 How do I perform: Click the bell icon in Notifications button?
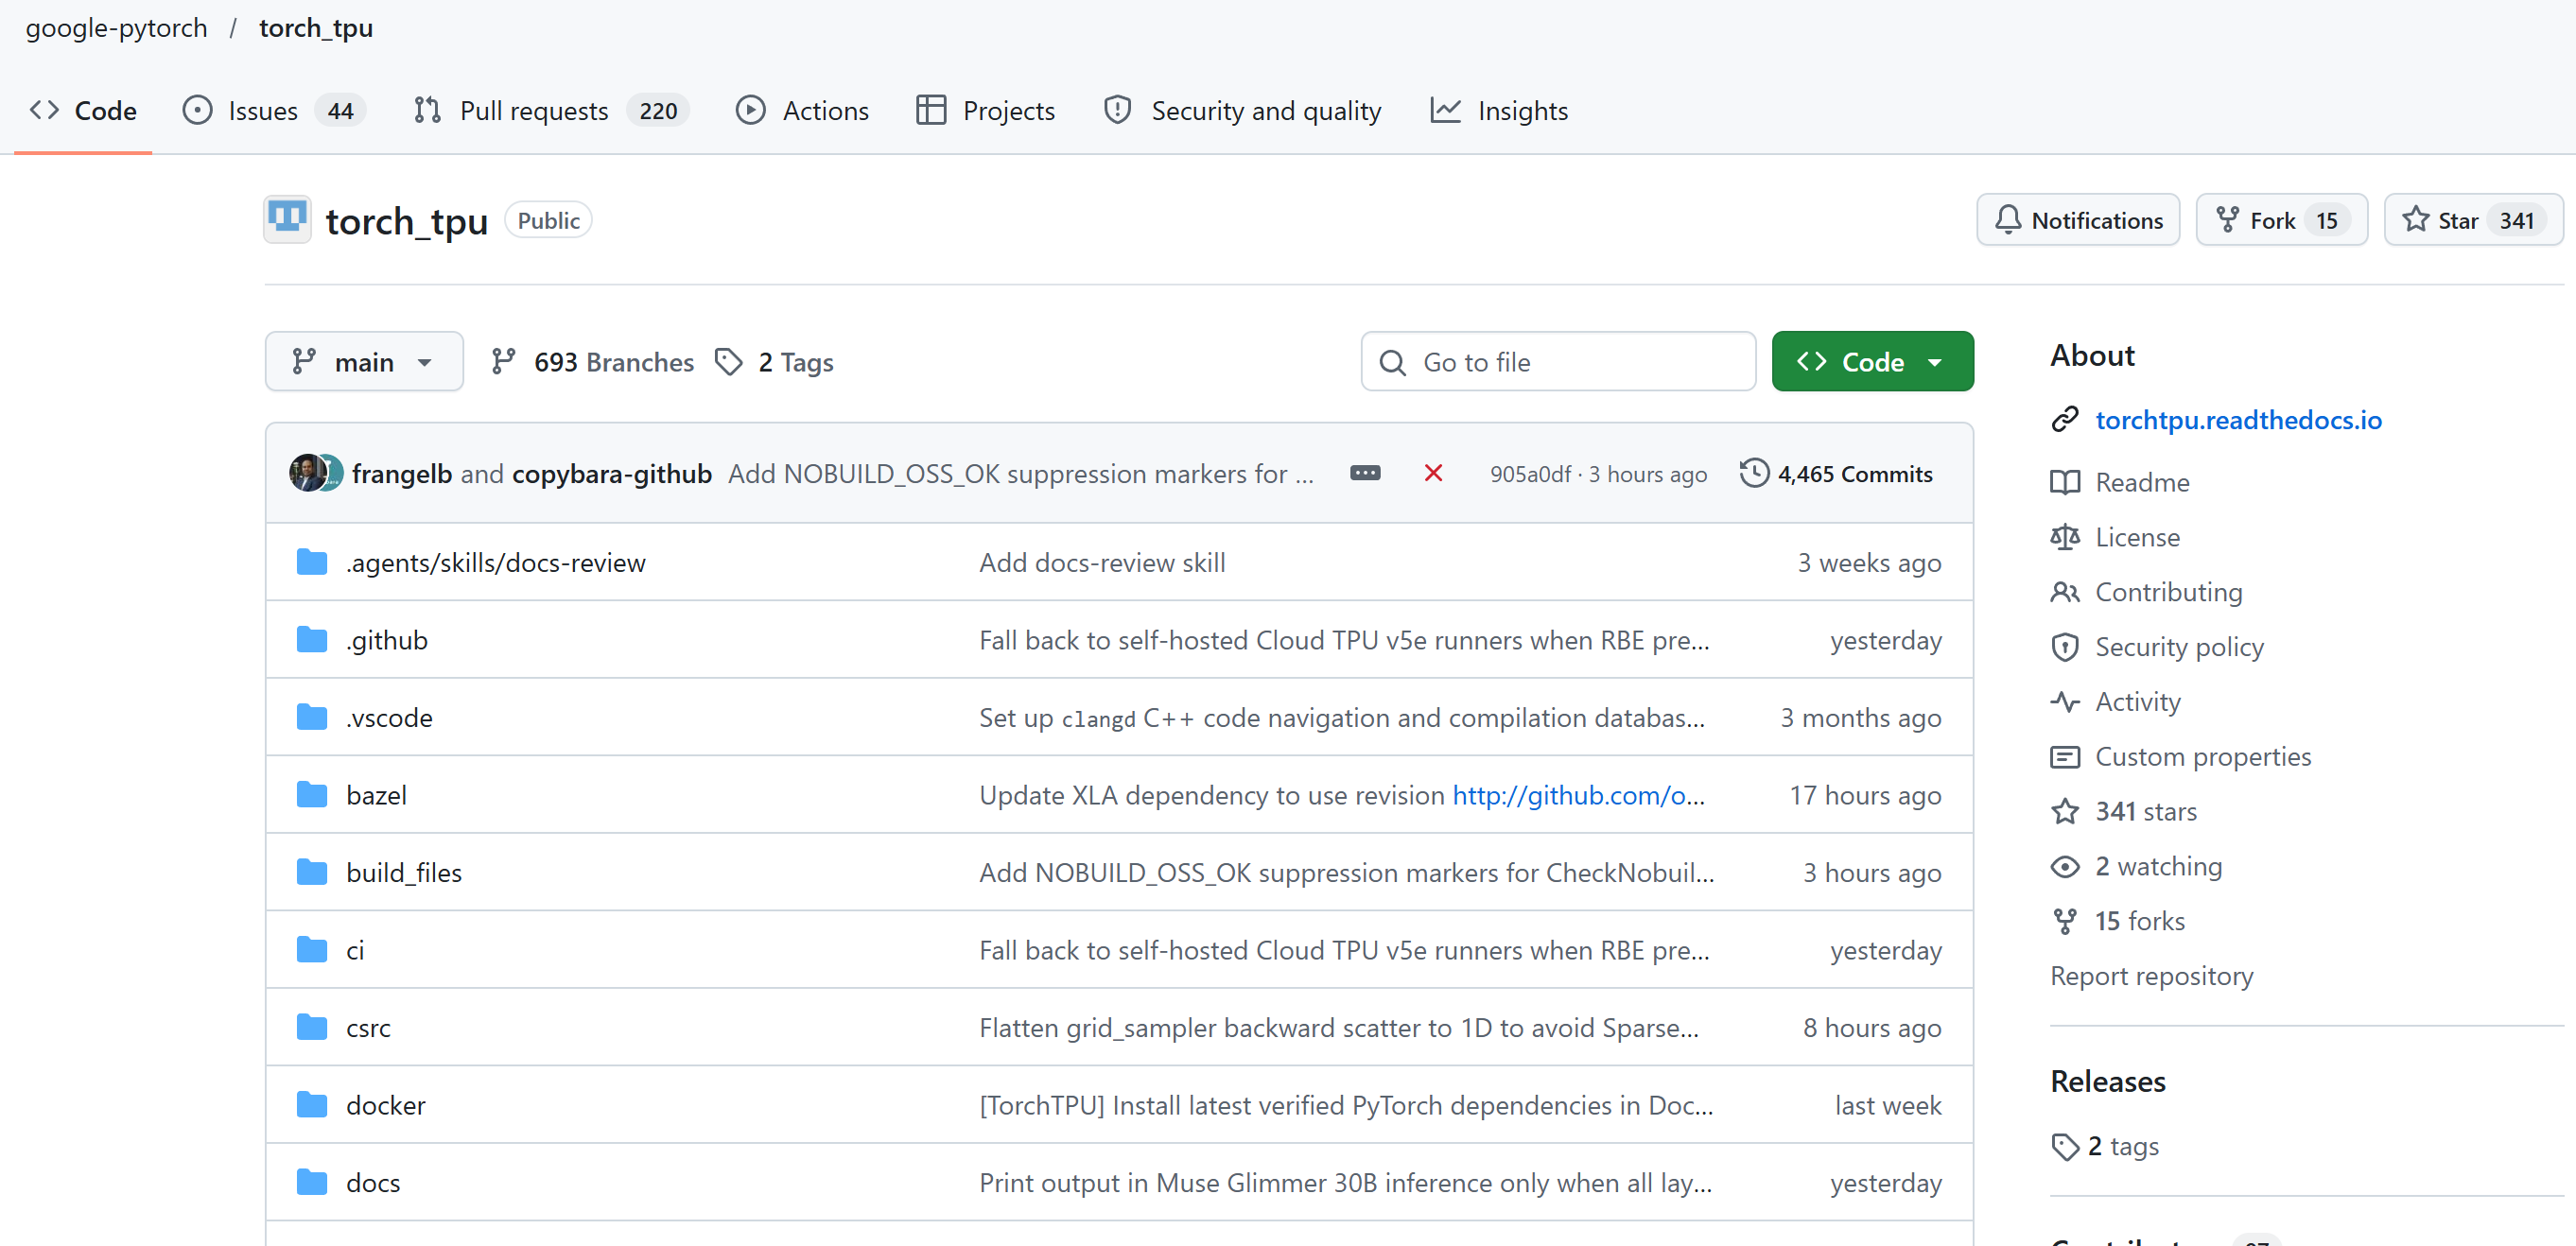(2007, 220)
